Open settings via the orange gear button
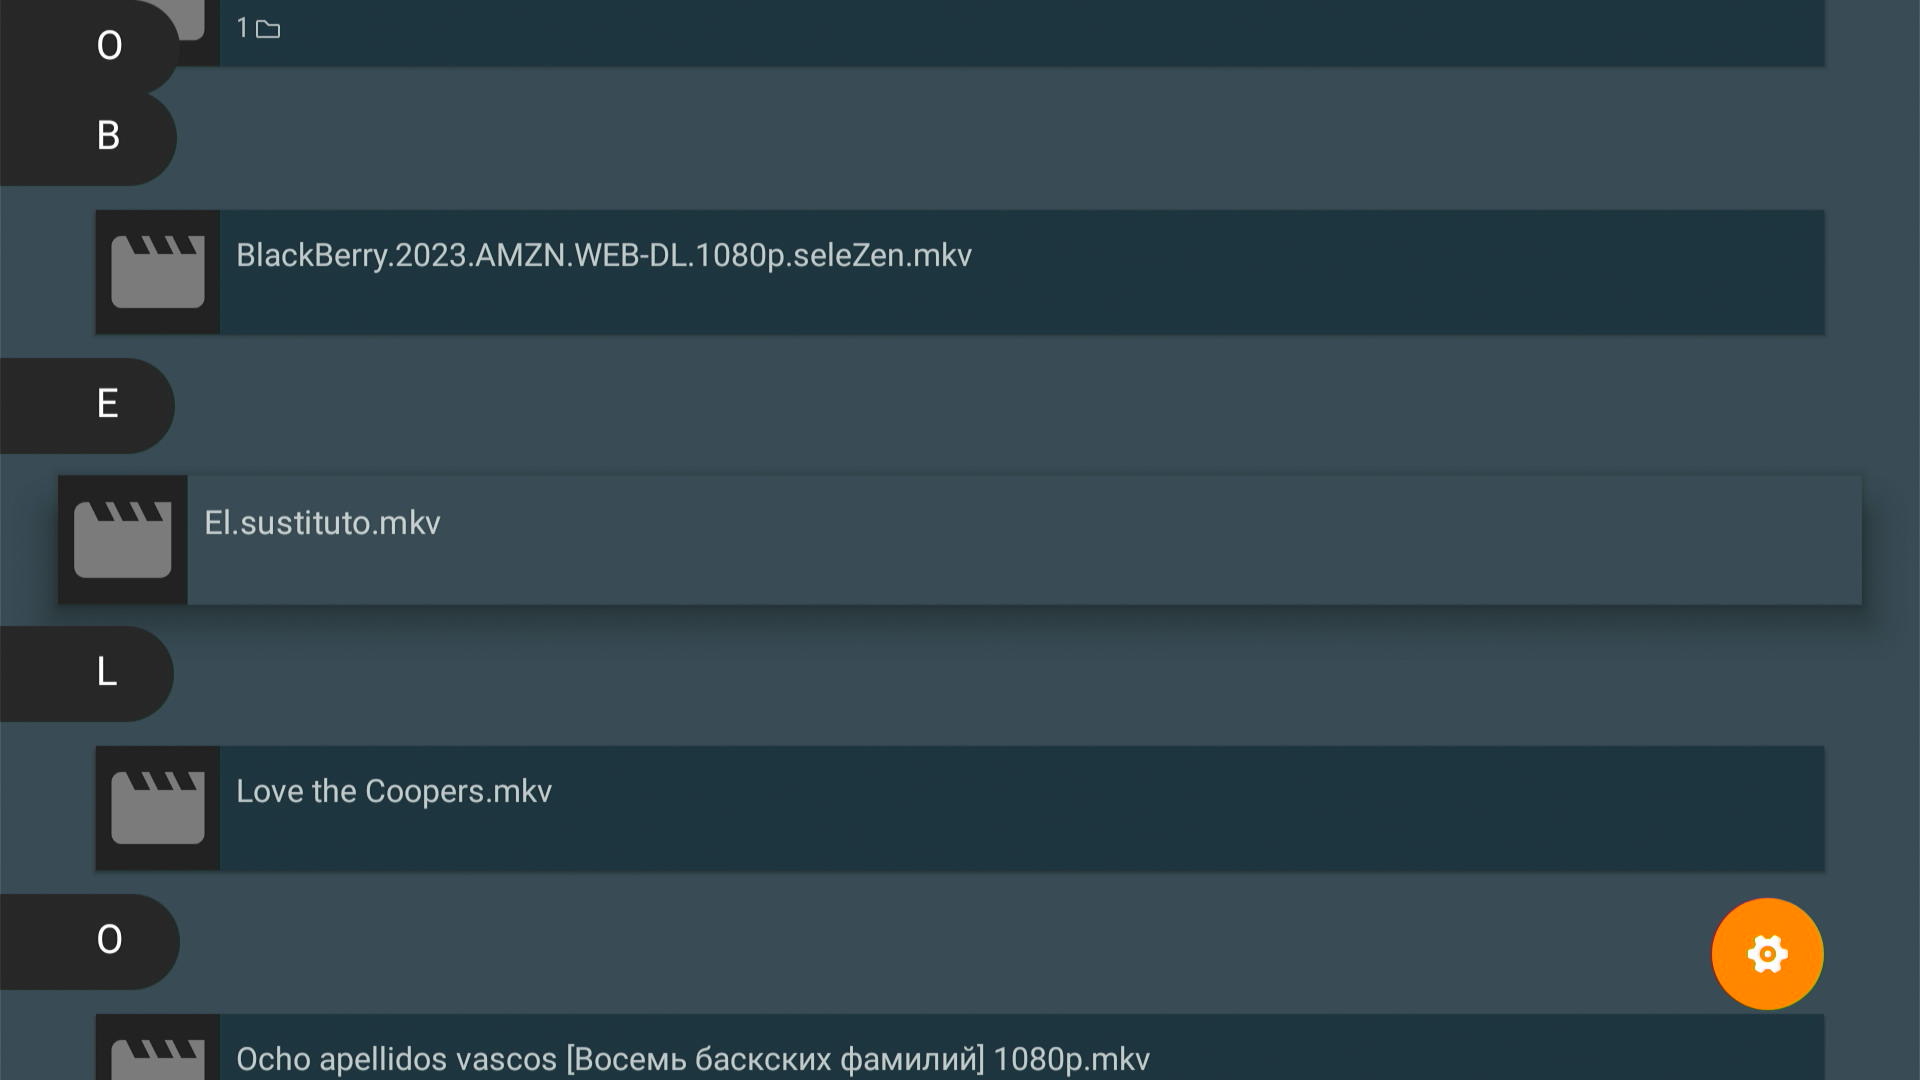 tap(1767, 954)
